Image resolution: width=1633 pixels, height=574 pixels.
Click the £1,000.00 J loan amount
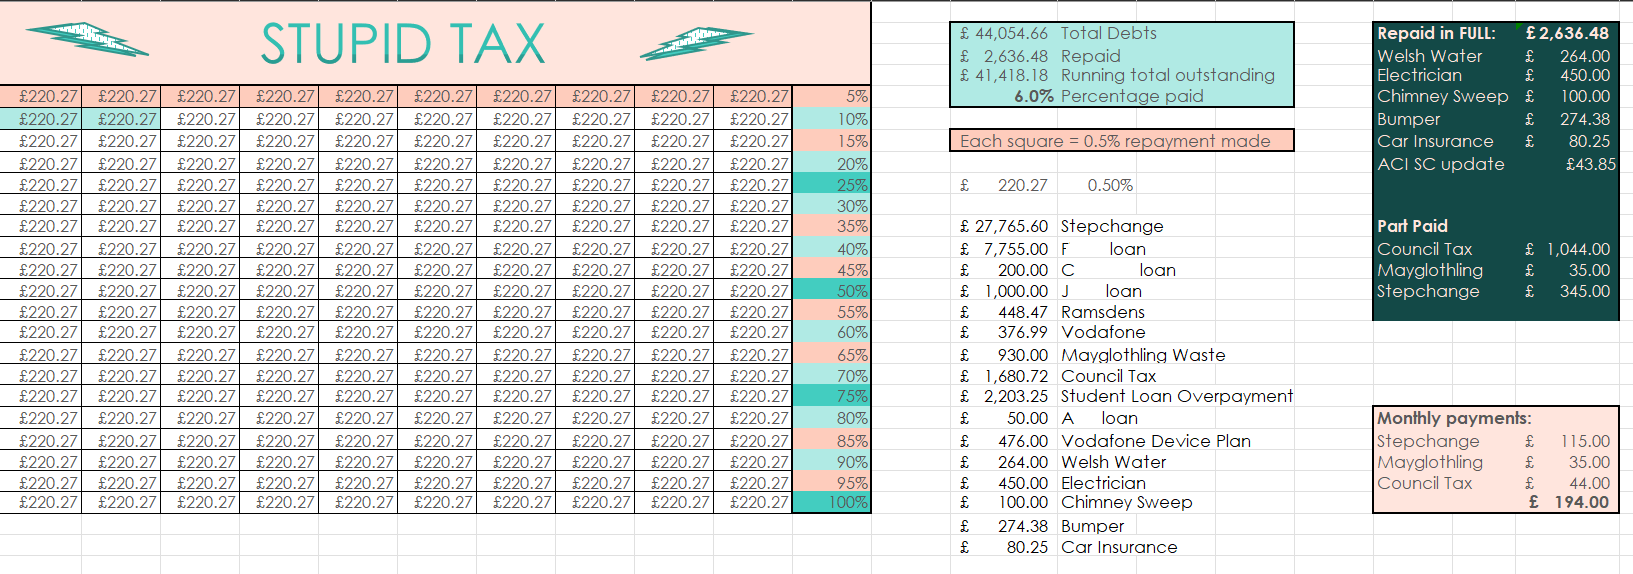pyautogui.click(x=1004, y=291)
